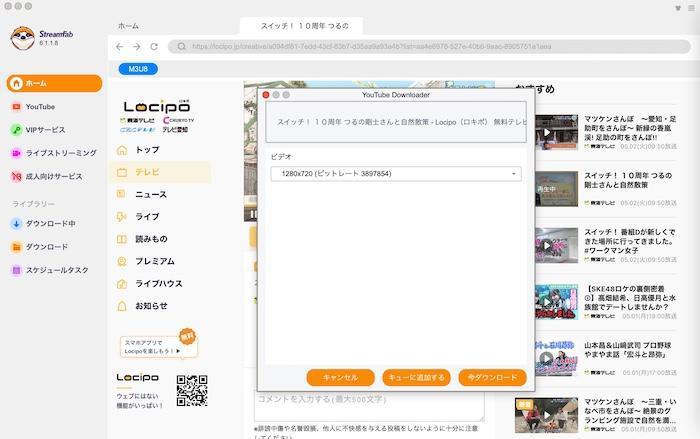Select テレビ in Locipo menu
700x439 pixels.
point(160,172)
